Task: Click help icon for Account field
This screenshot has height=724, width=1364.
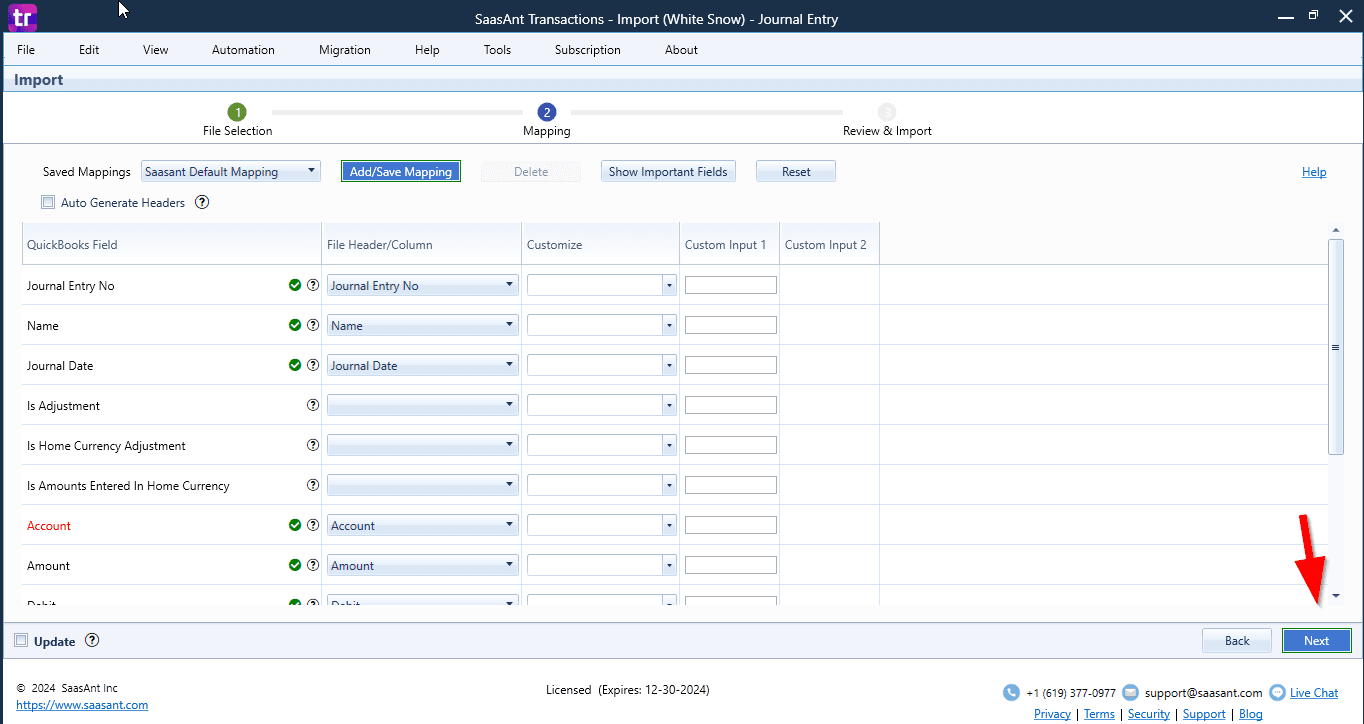Action: point(313,525)
